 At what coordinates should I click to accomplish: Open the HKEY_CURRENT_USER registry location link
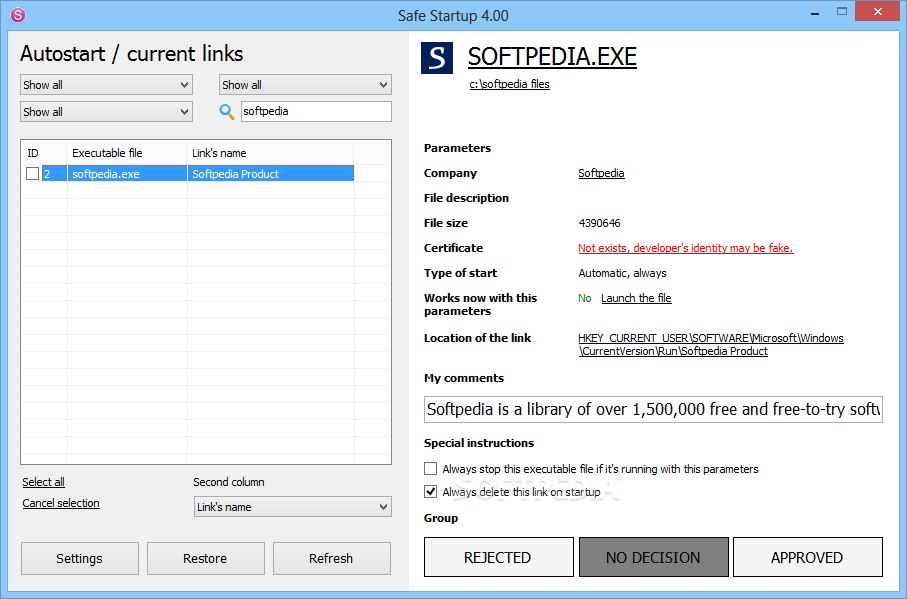pos(711,344)
